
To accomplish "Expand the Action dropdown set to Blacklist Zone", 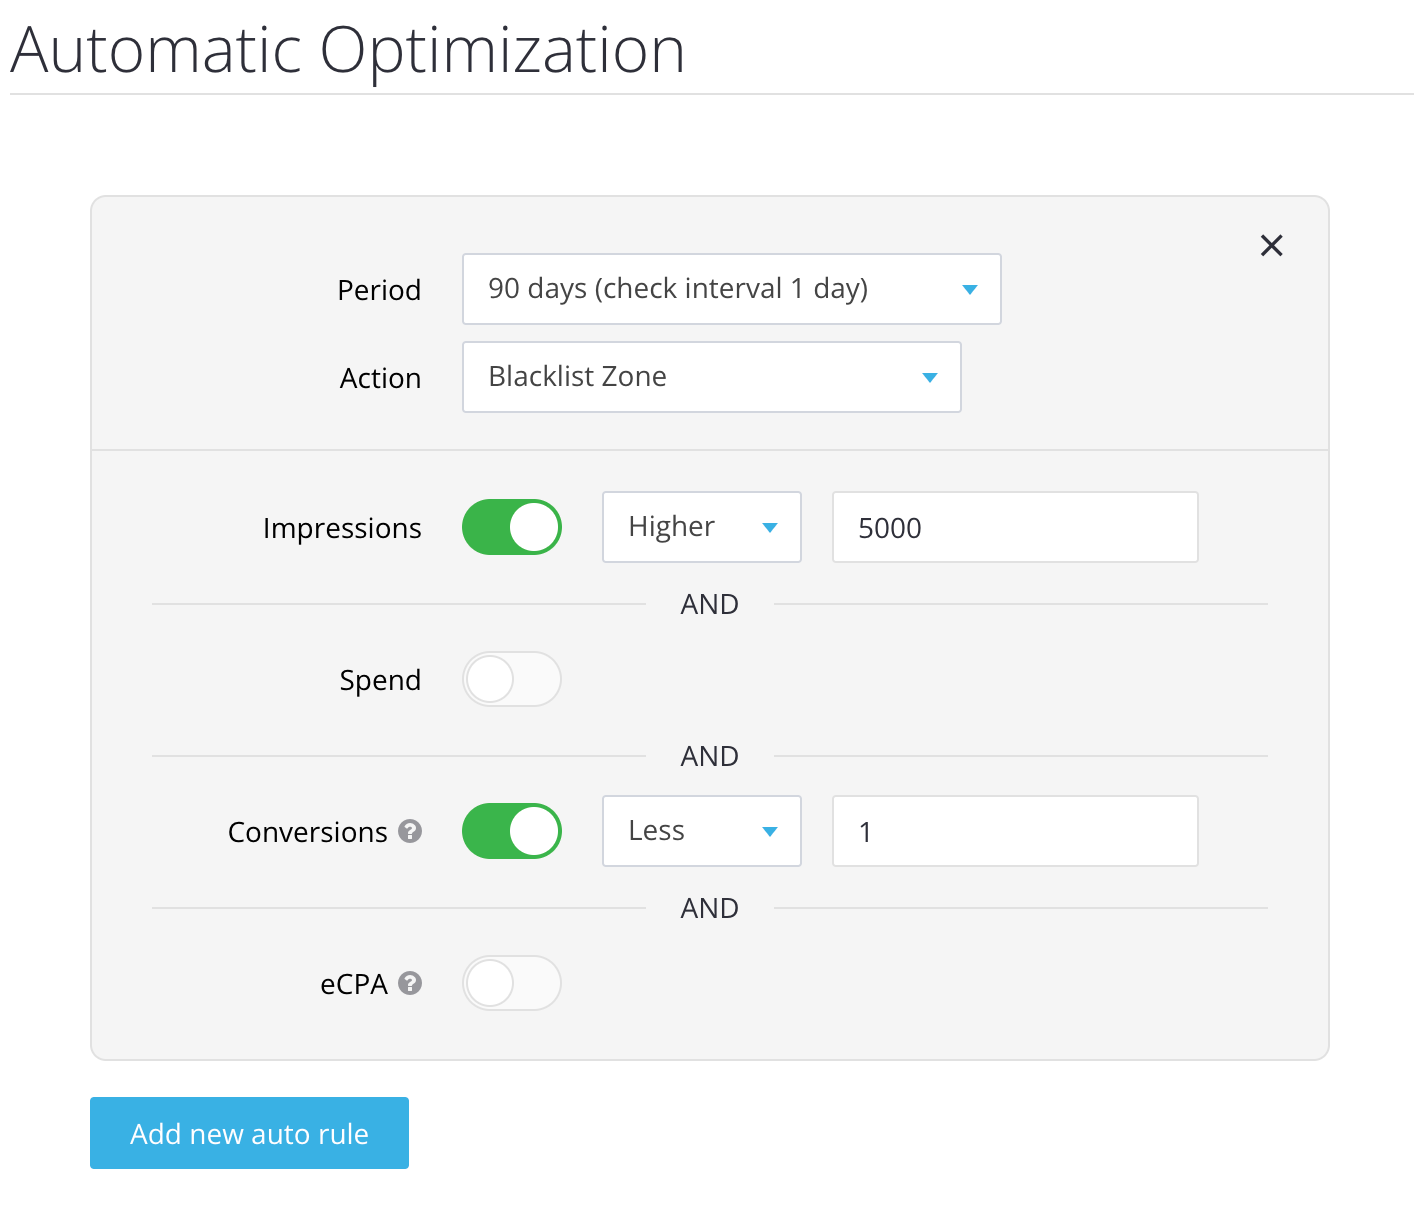I will (x=711, y=377).
